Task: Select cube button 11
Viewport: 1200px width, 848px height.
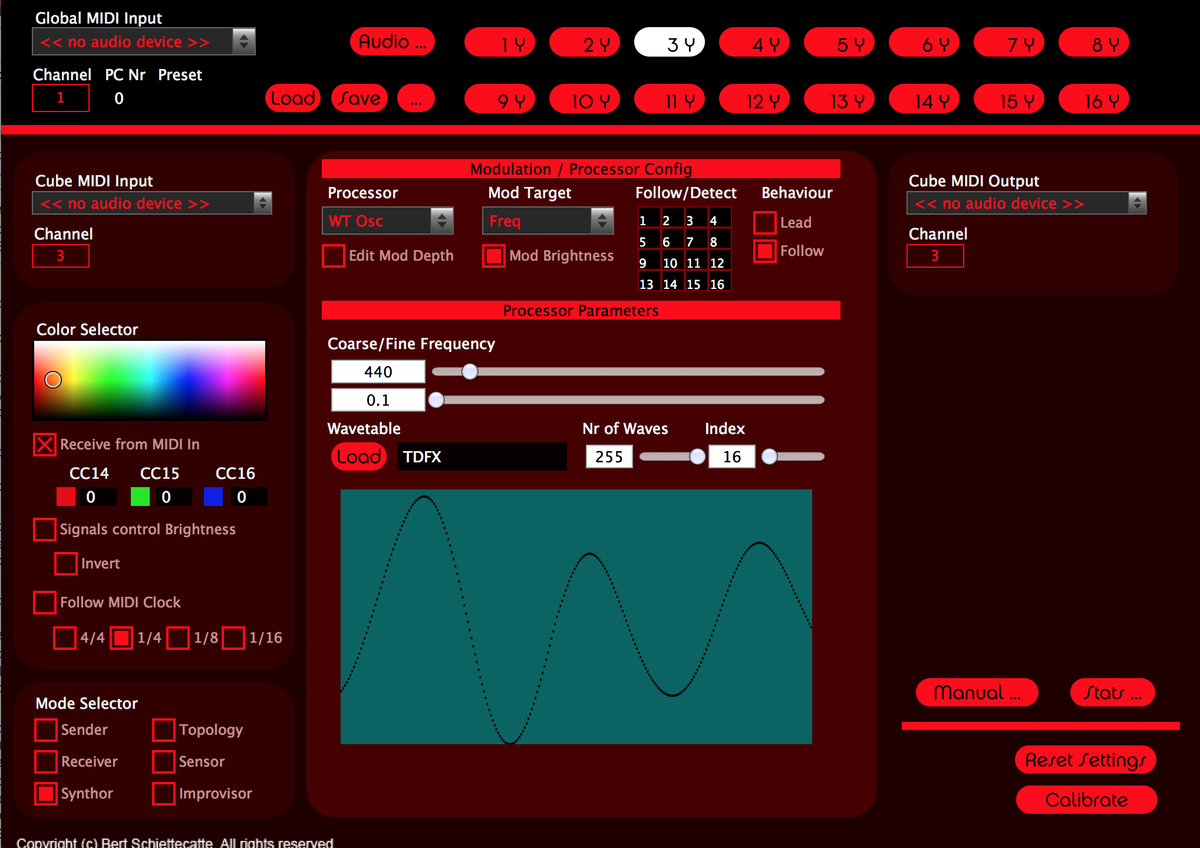Action: 670,99
